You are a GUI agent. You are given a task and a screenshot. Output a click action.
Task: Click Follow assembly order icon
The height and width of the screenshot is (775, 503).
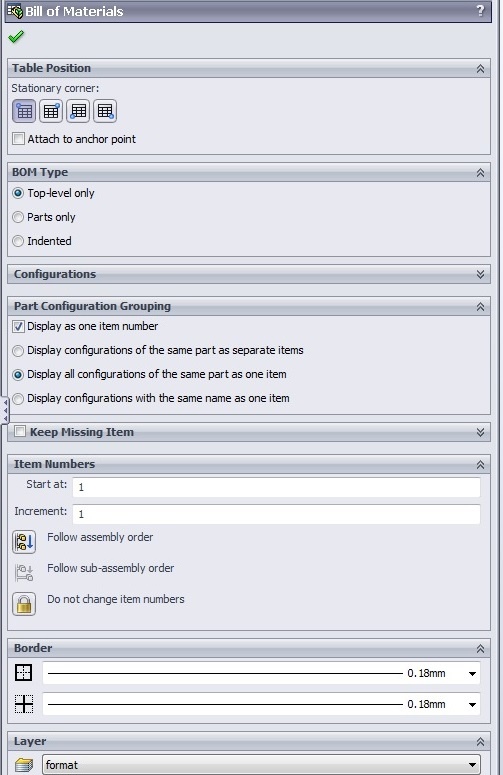(24, 542)
